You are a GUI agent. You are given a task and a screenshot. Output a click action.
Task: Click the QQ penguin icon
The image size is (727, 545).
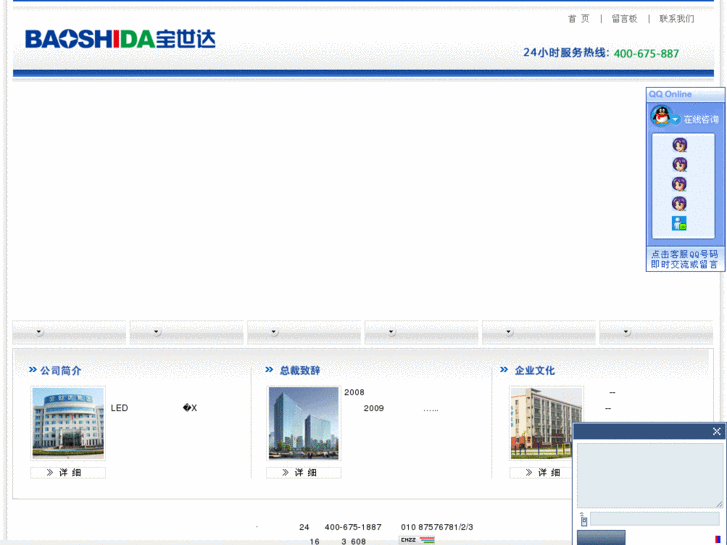(x=661, y=116)
